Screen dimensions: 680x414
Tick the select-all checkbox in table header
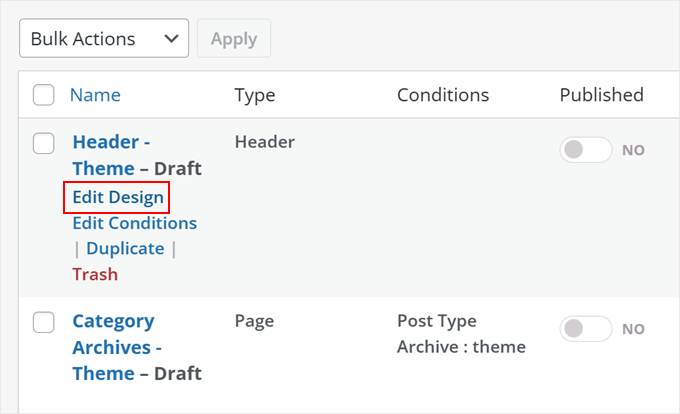click(44, 95)
